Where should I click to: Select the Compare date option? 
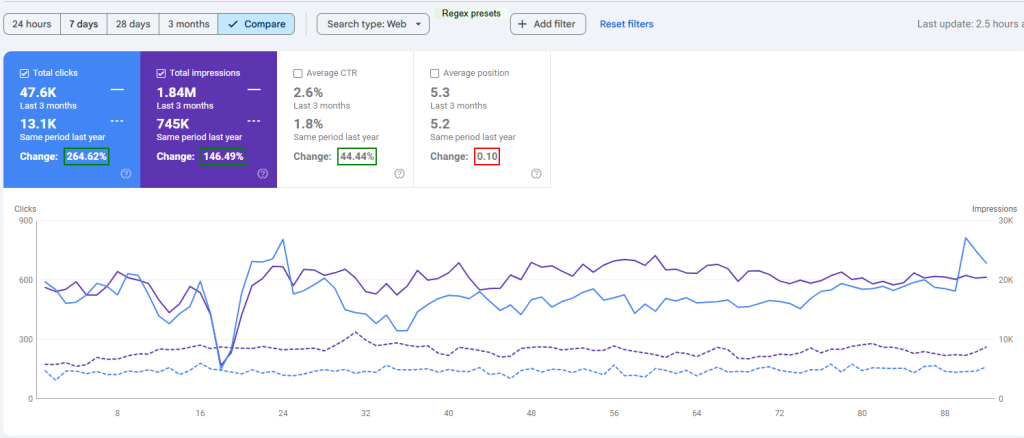pos(257,24)
